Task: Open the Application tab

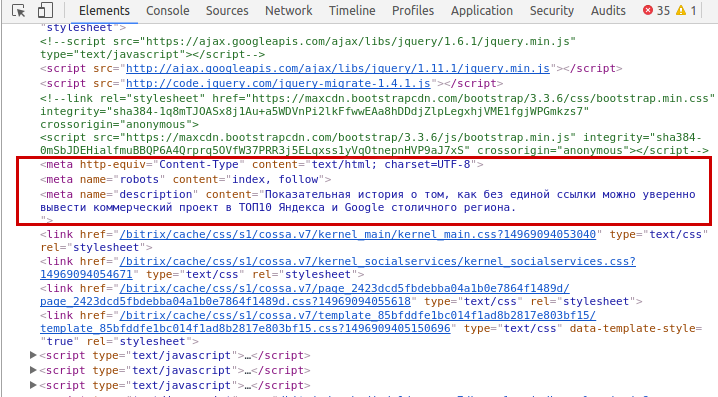Action: pos(482,11)
